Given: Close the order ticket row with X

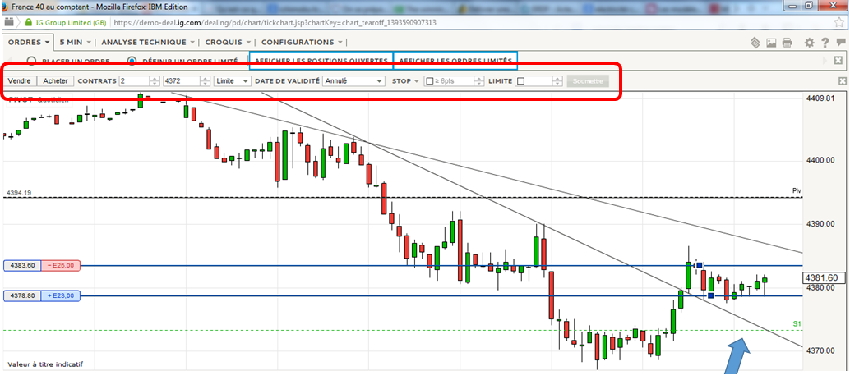Looking at the screenshot, I should [x=842, y=81].
